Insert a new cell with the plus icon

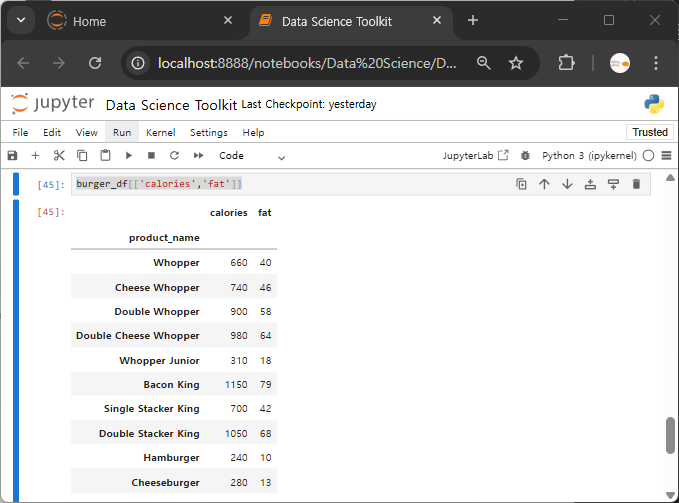36,155
